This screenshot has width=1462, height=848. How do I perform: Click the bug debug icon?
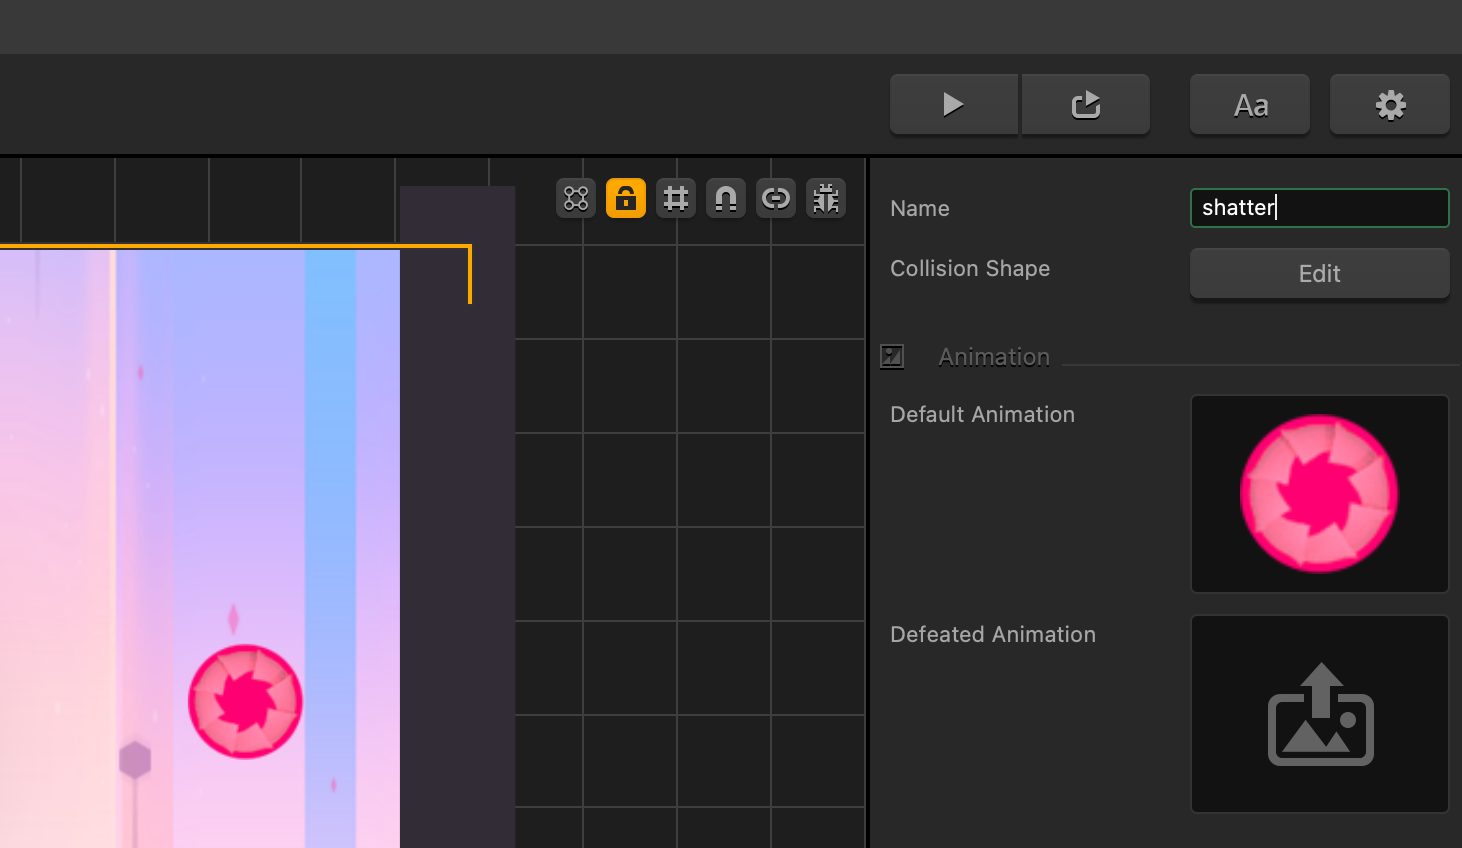(826, 198)
